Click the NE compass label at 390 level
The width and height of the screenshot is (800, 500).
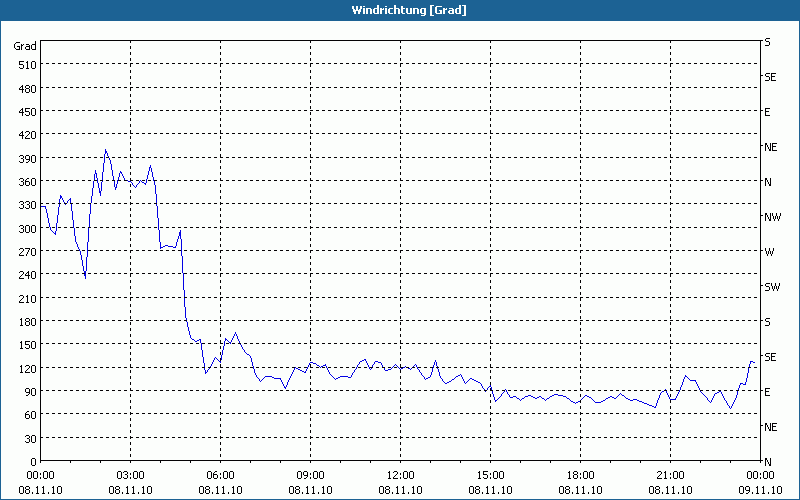point(770,147)
